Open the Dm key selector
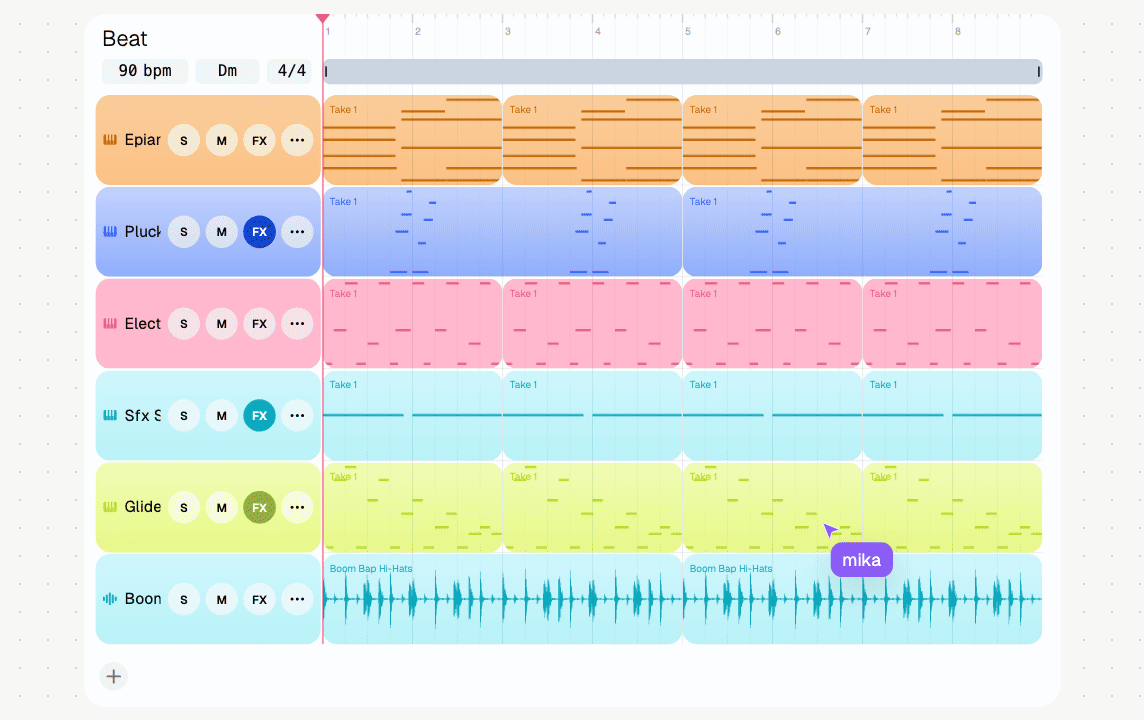 pyautogui.click(x=228, y=71)
